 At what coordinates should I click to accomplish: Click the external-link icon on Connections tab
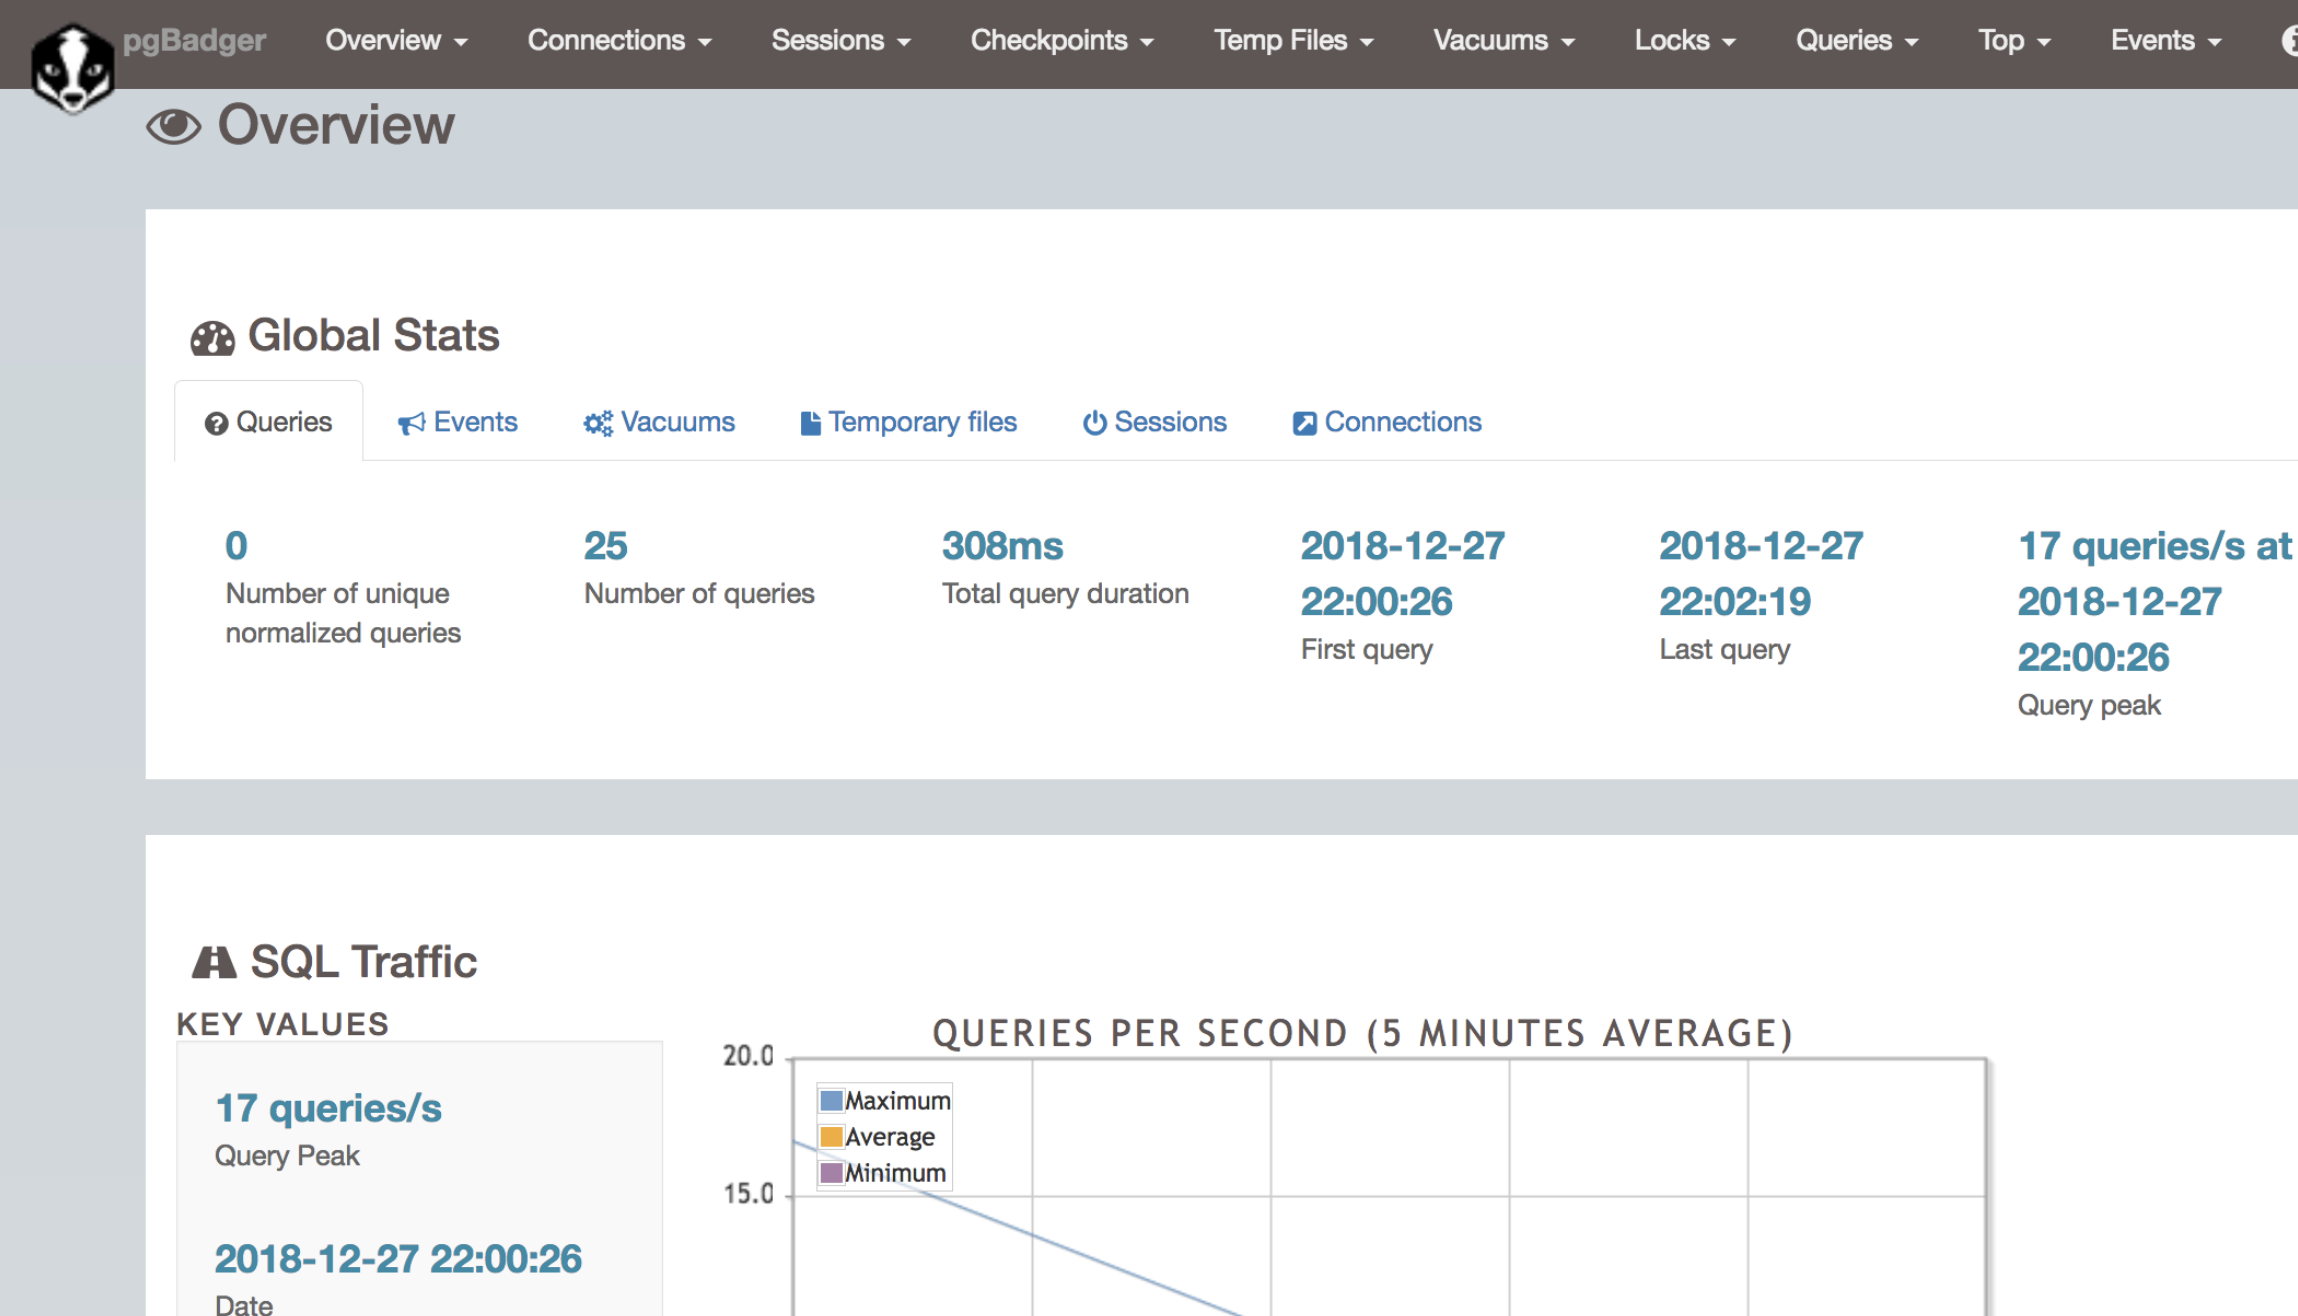tap(1304, 424)
